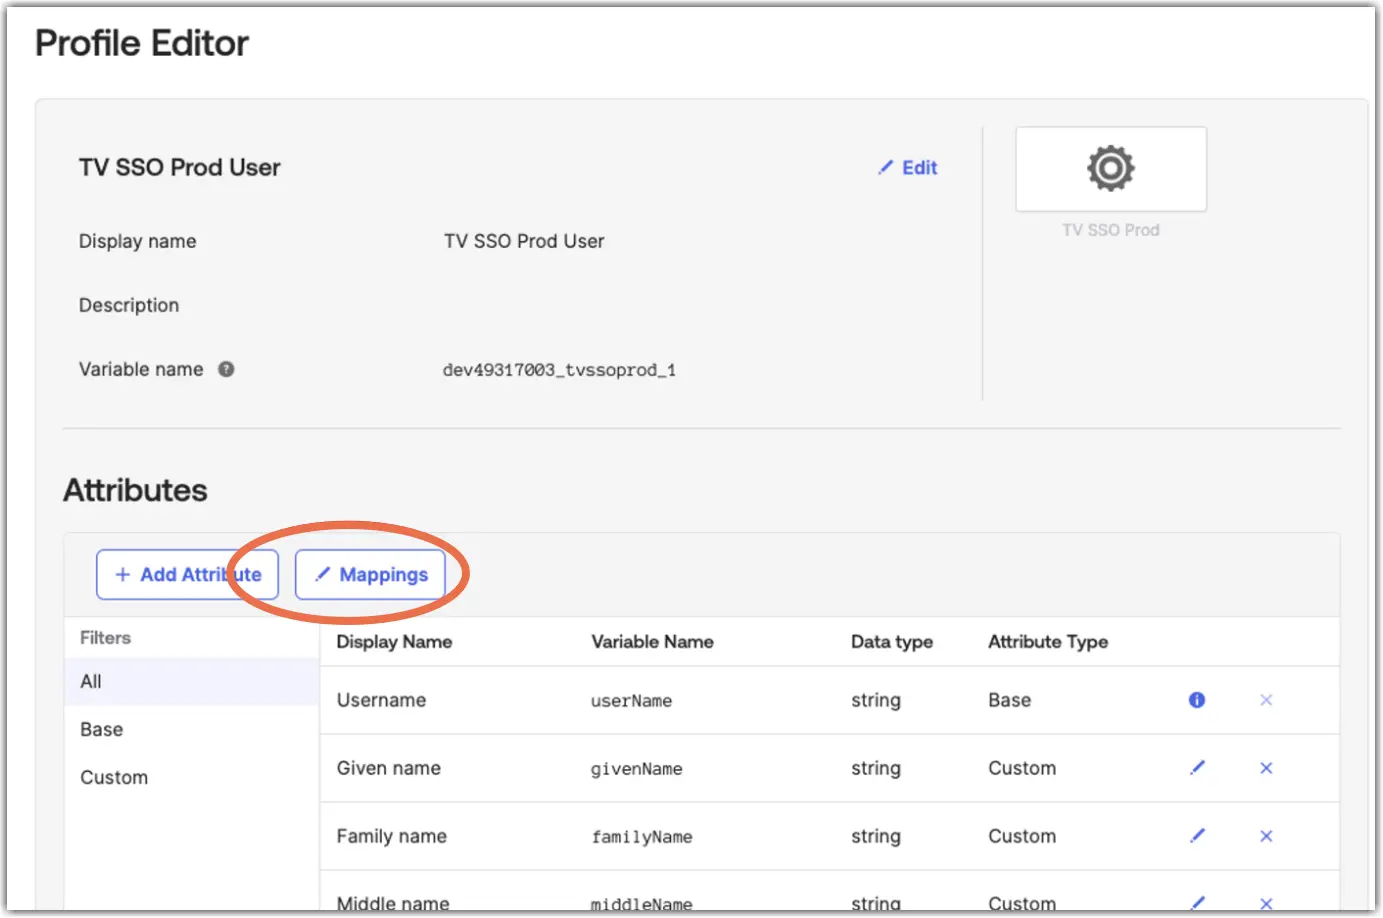Click the Variable name help question icon
This screenshot has height=918, width=1383.
[x=226, y=369]
